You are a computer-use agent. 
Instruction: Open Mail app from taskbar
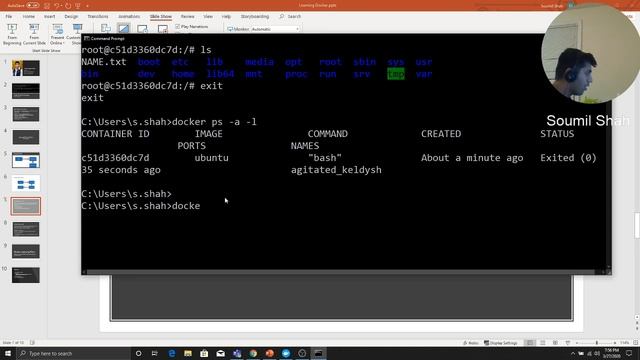220,353
